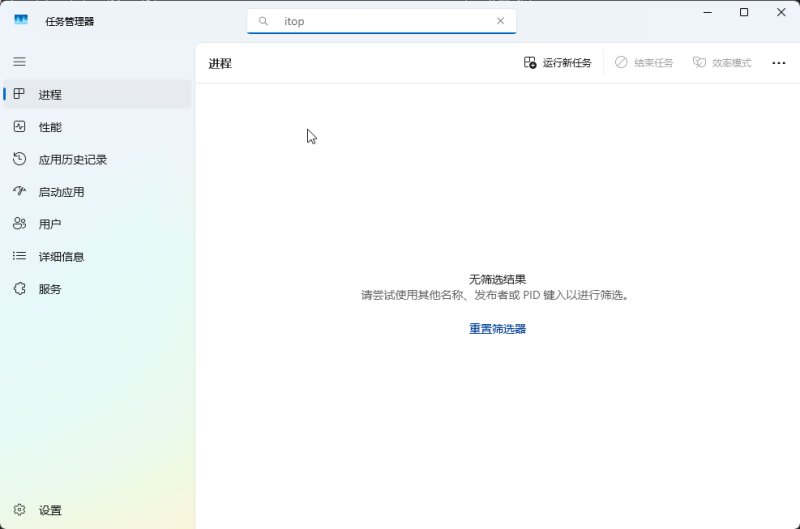Screen dimensions: 800x529
Task: Open the hamburger navigation menu
Action: pyautogui.click(x=19, y=62)
